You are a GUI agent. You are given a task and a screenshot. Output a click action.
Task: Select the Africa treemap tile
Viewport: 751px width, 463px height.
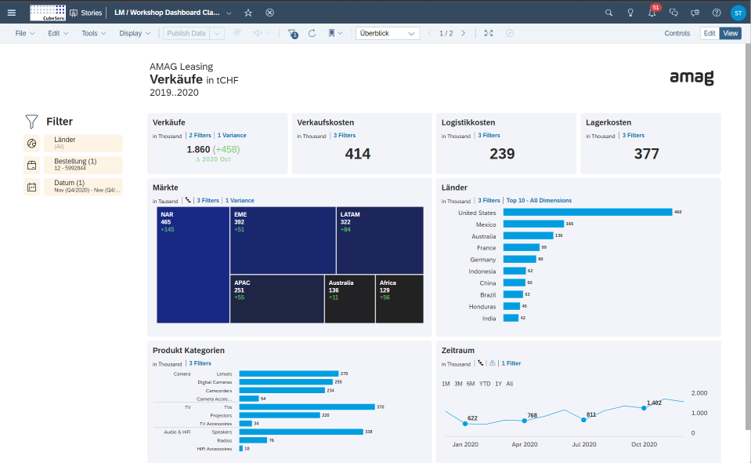[399, 299]
